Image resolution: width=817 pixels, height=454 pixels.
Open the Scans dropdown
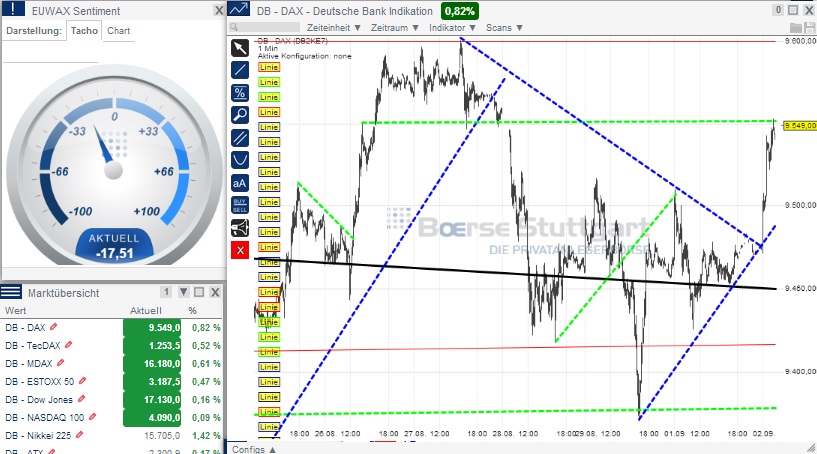point(504,28)
